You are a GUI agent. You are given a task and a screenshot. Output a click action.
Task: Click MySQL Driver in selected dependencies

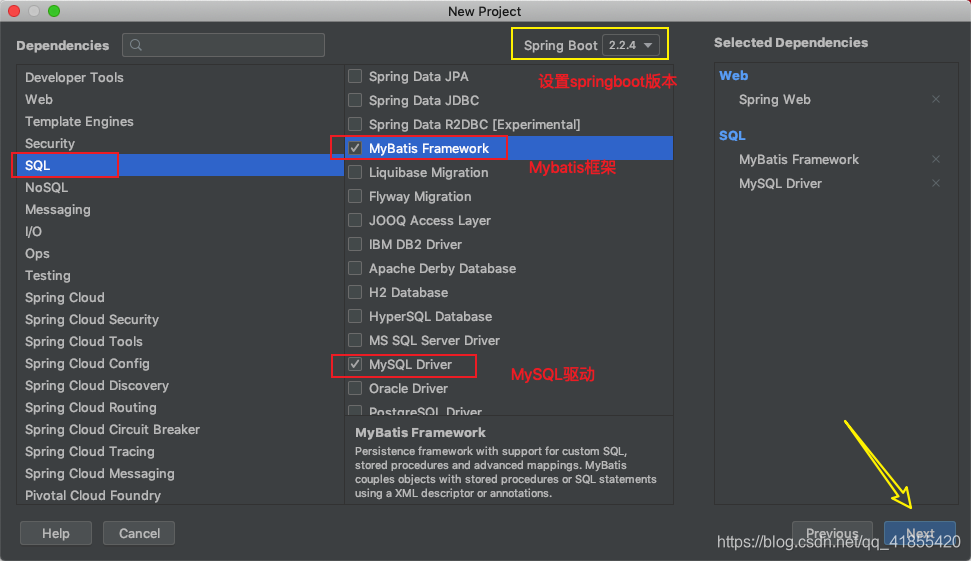pyautogui.click(x=780, y=183)
